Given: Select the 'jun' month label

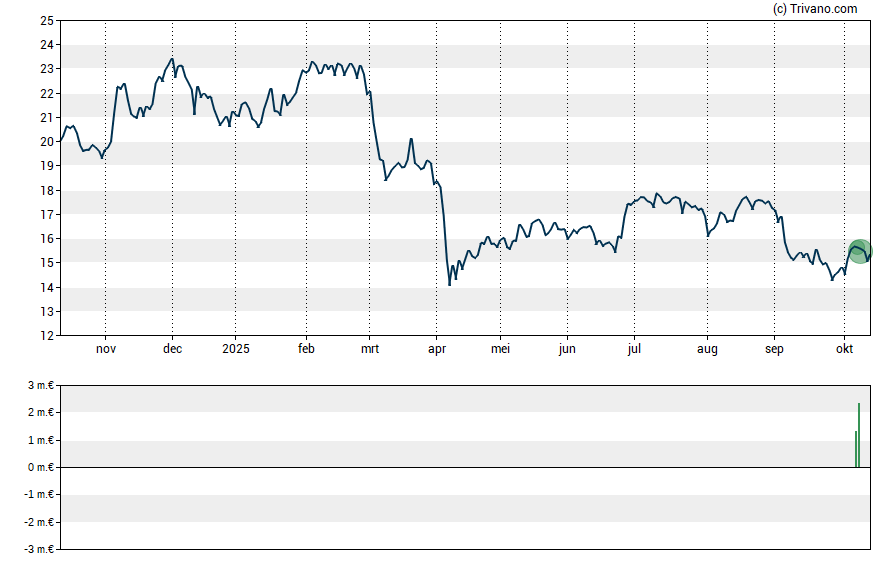Looking at the screenshot, I should [567, 350].
